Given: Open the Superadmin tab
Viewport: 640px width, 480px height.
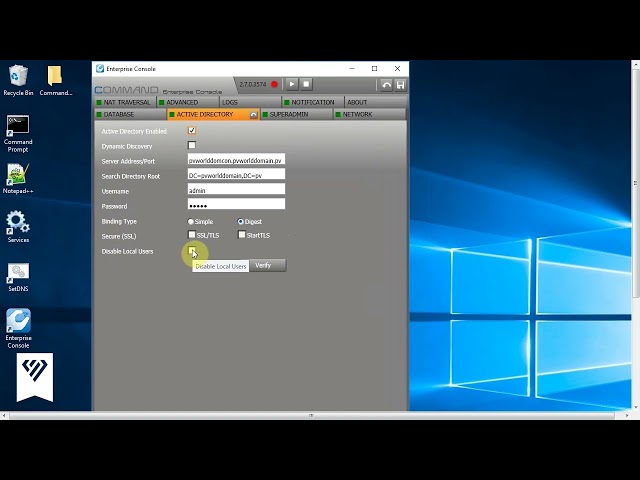Looking at the screenshot, I should pyautogui.click(x=297, y=115).
